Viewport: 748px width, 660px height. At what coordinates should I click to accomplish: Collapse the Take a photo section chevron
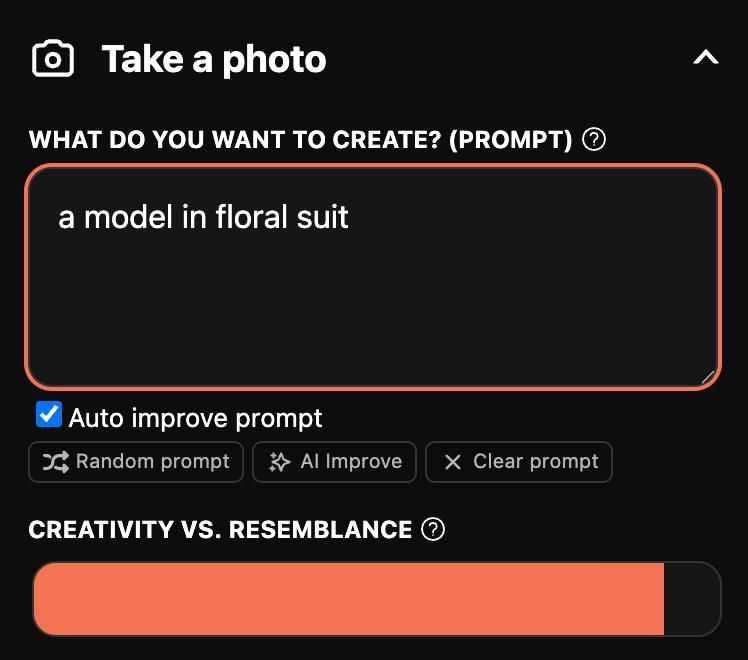705,59
